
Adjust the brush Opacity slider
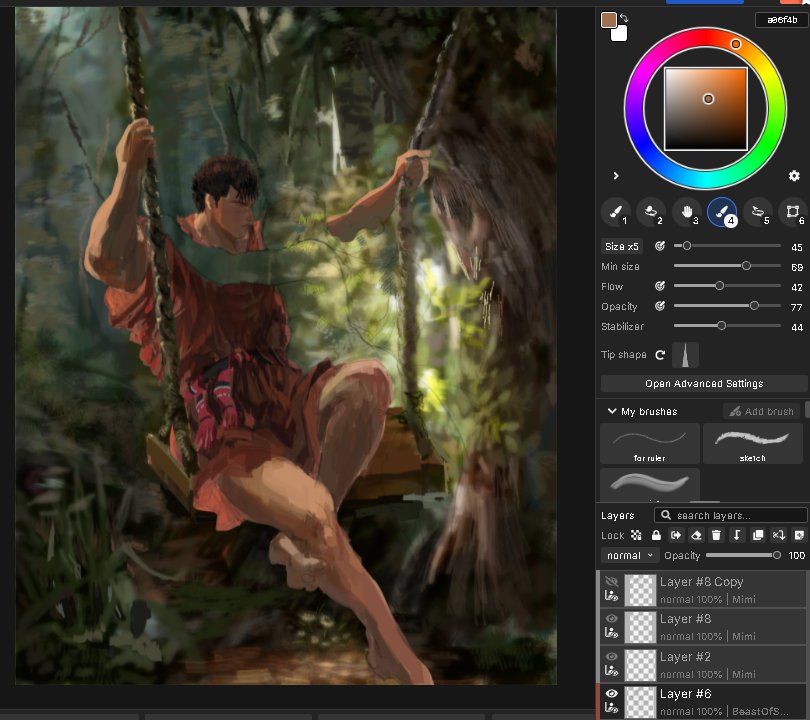[727, 306]
